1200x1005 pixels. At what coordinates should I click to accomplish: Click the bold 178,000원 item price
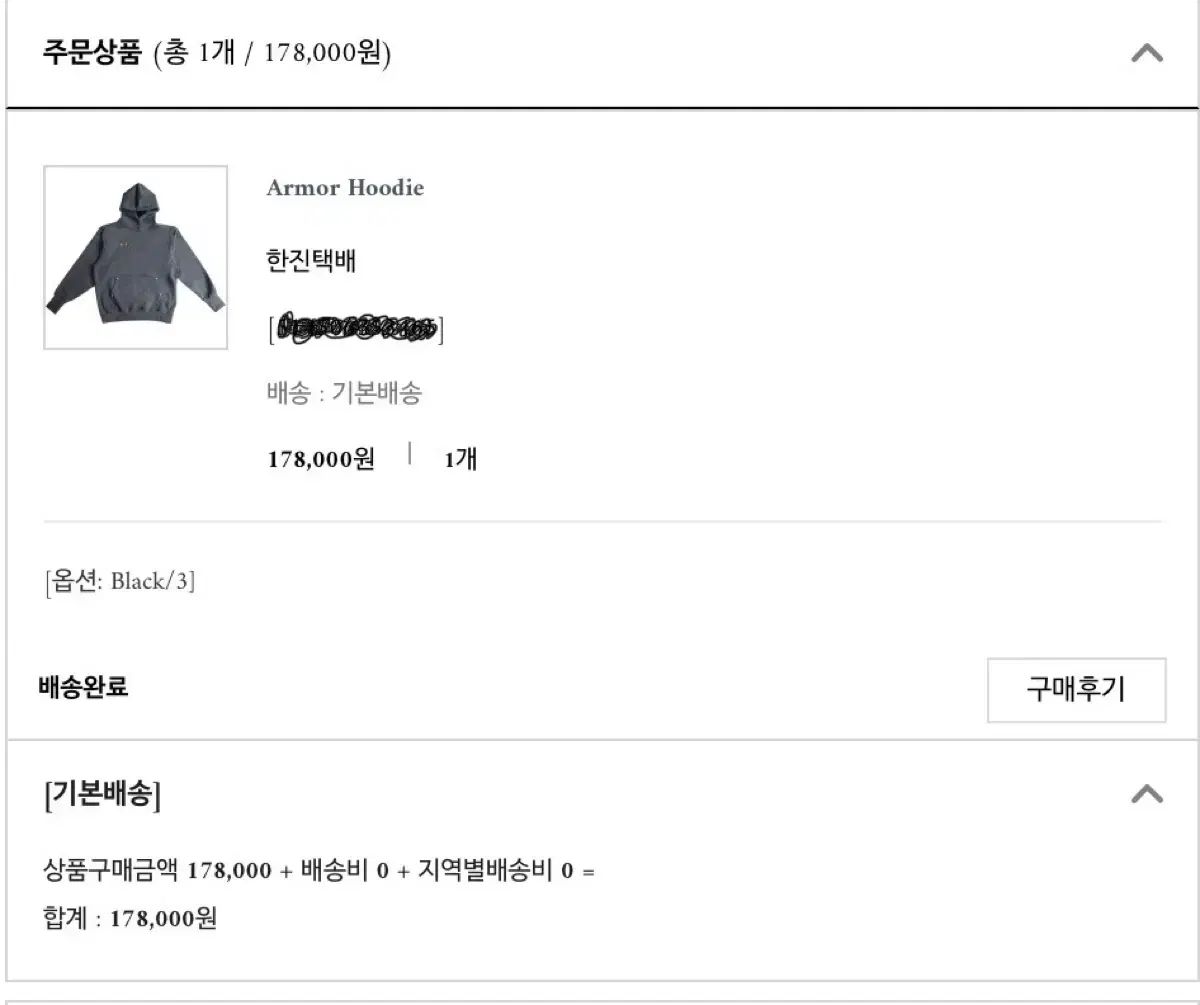[321, 459]
